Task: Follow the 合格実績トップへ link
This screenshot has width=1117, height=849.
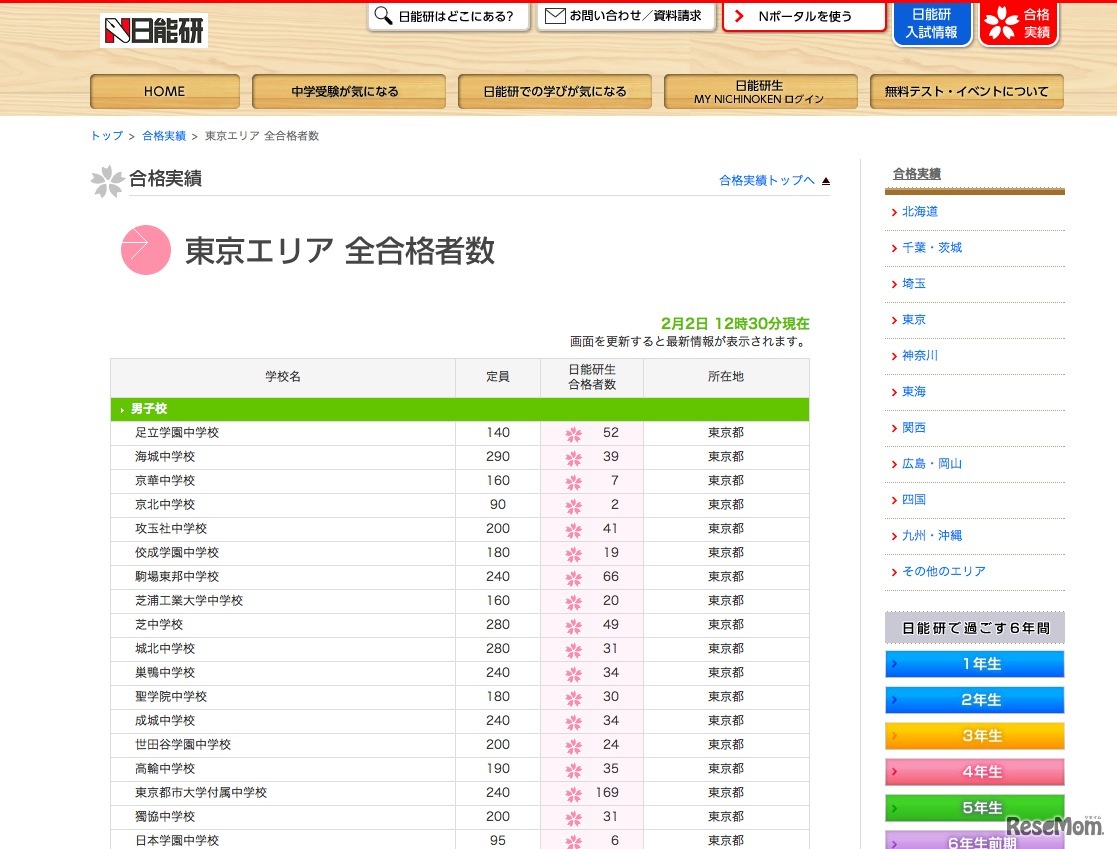Action: point(764,181)
